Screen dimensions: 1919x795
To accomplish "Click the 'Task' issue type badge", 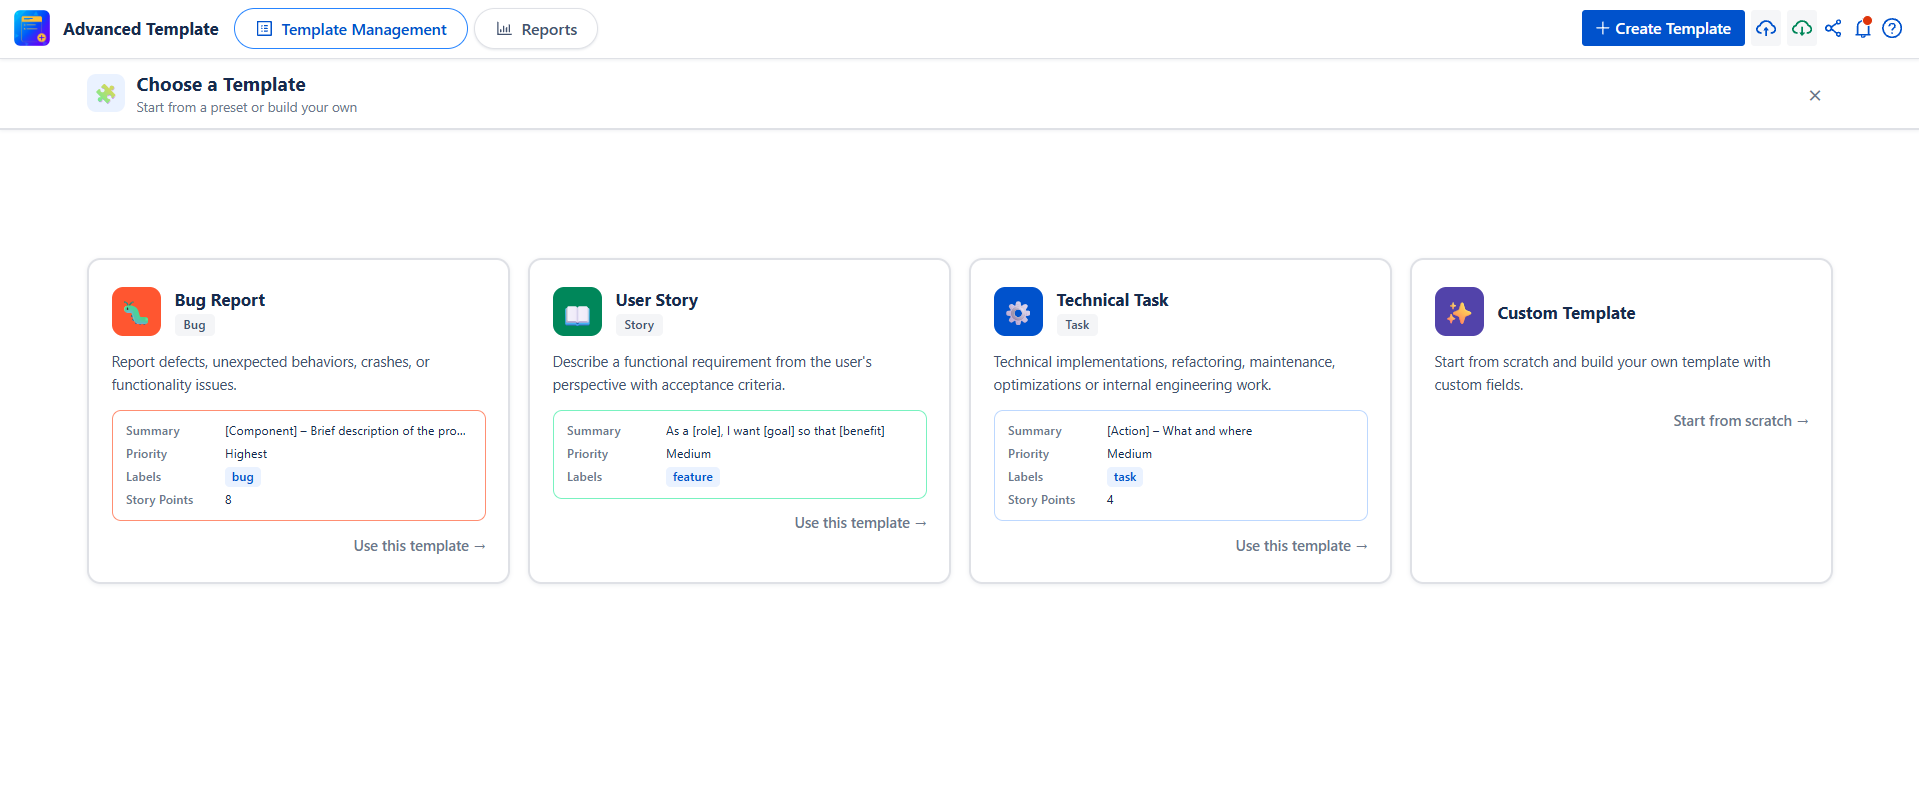I will coord(1077,325).
